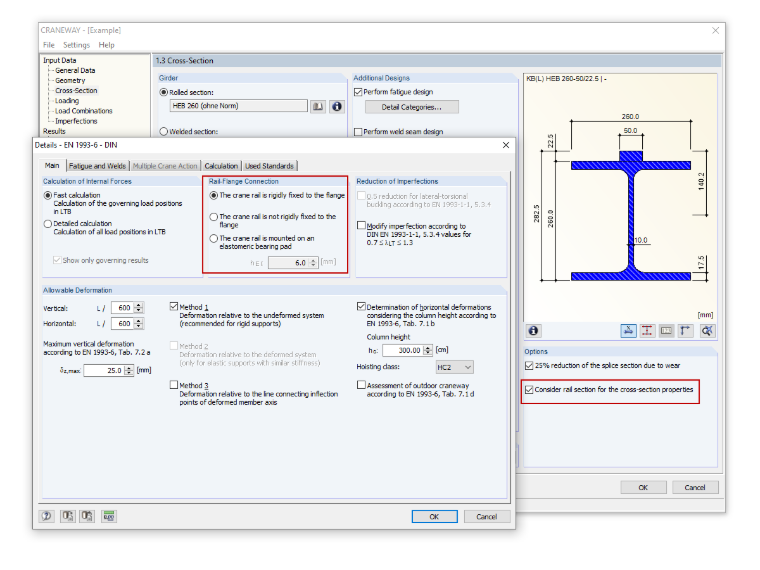
Task: Choose 'rail mounted on elastomeric bearing pad' option
Action: (x=214, y=238)
